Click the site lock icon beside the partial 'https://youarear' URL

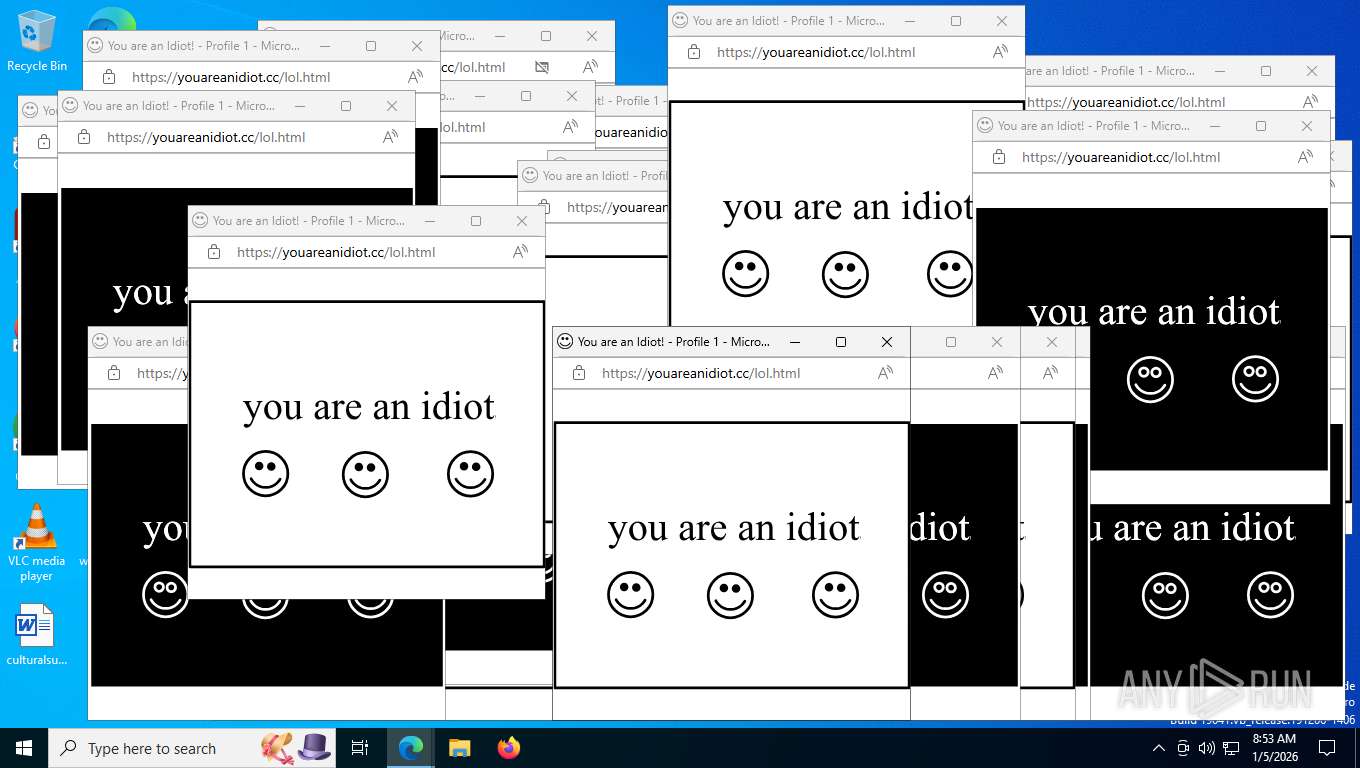click(x=543, y=207)
